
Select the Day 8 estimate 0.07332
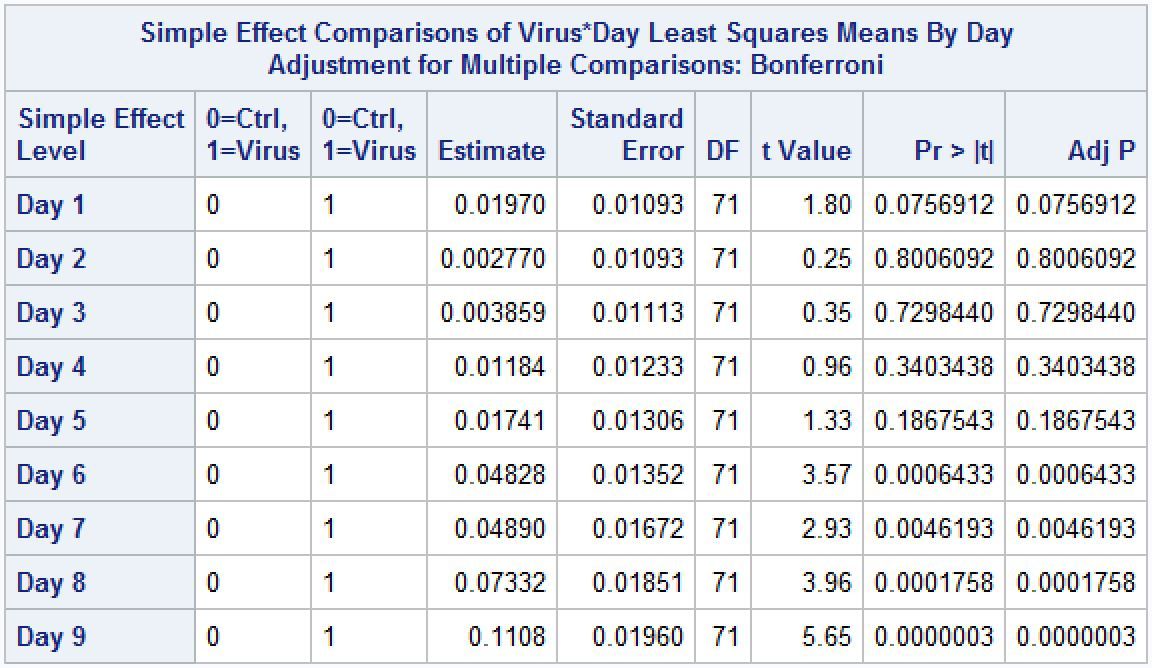point(500,583)
